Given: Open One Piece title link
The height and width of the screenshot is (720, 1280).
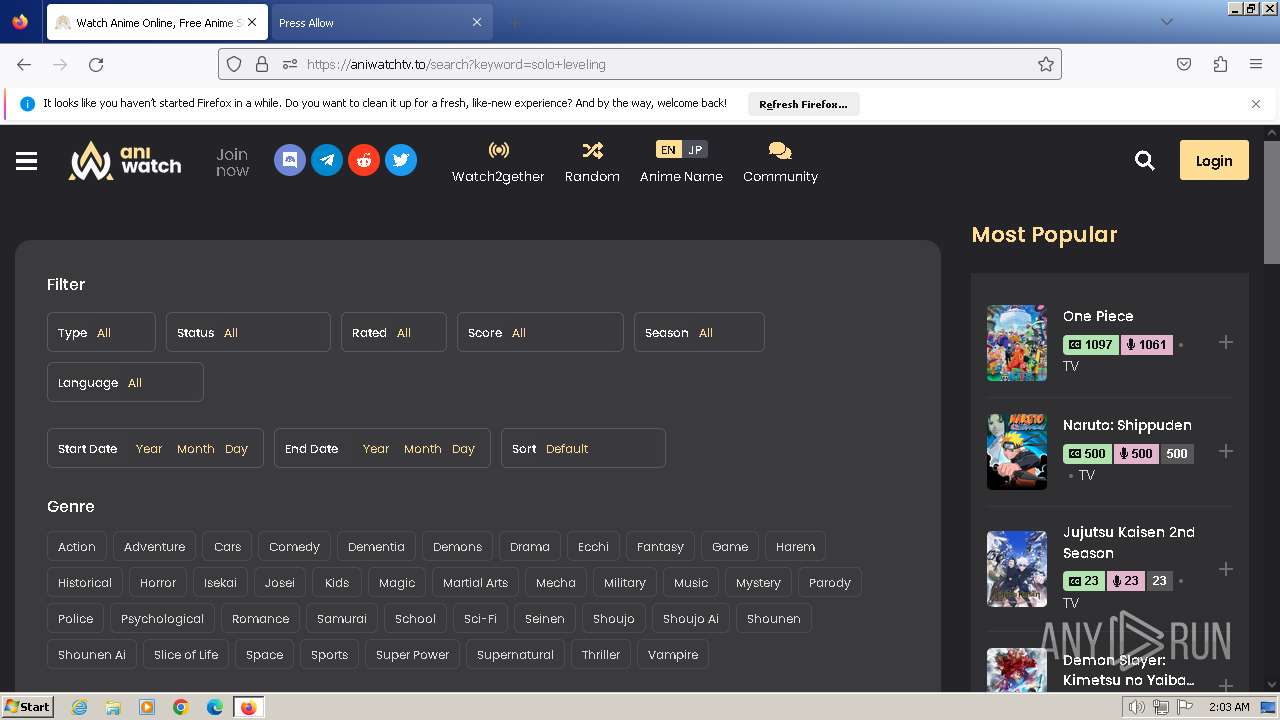Looking at the screenshot, I should point(1098,316).
